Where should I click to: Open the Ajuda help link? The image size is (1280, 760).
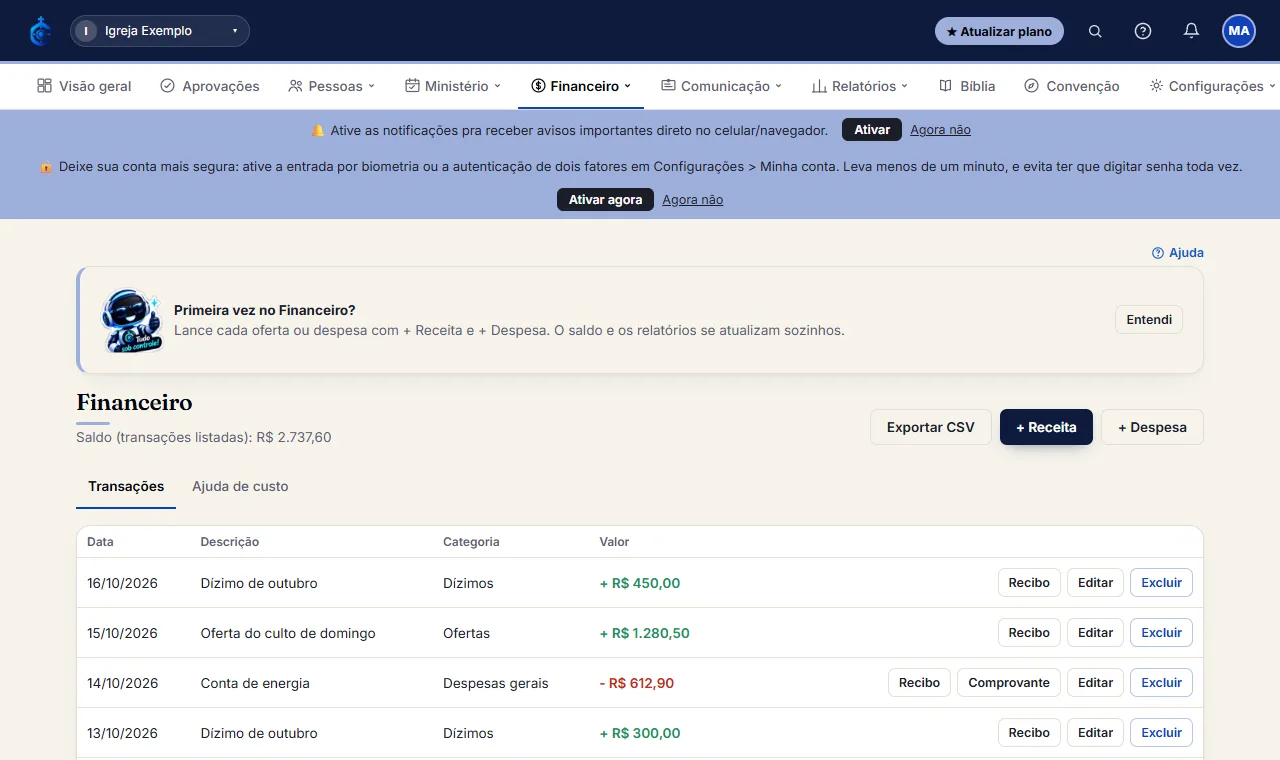click(1178, 253)
